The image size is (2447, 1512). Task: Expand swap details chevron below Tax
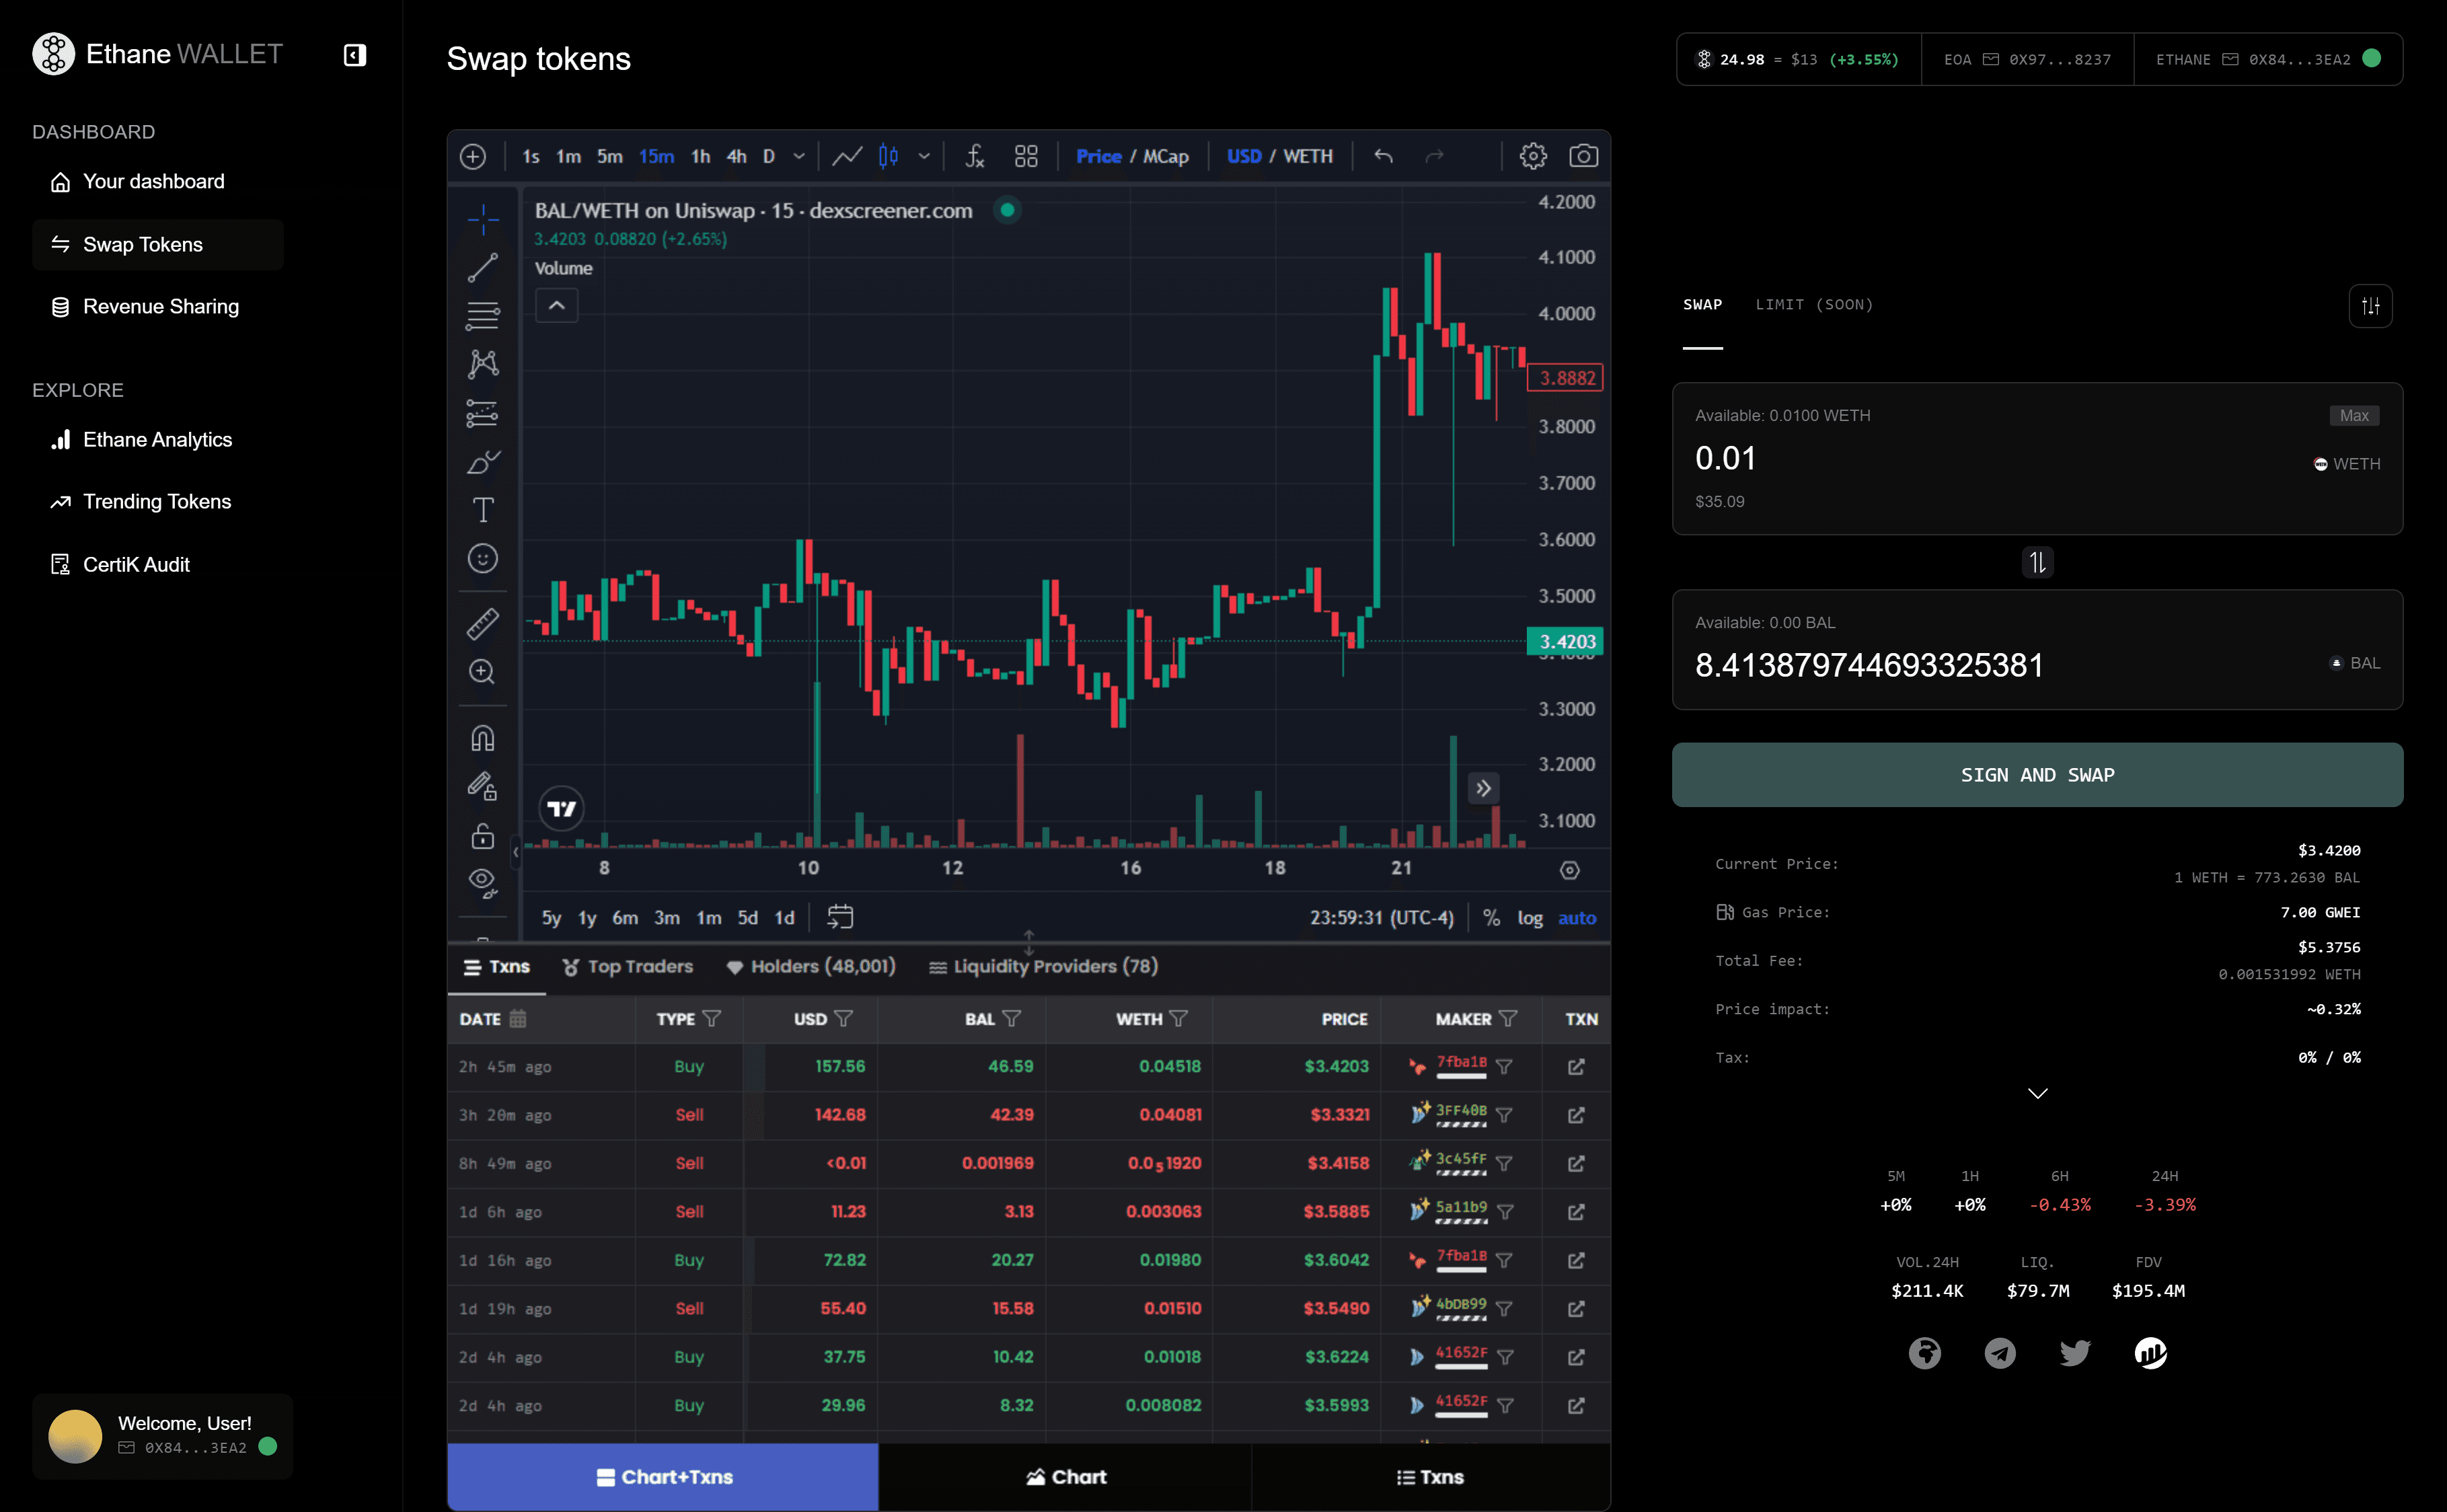coord(2037,1093)
